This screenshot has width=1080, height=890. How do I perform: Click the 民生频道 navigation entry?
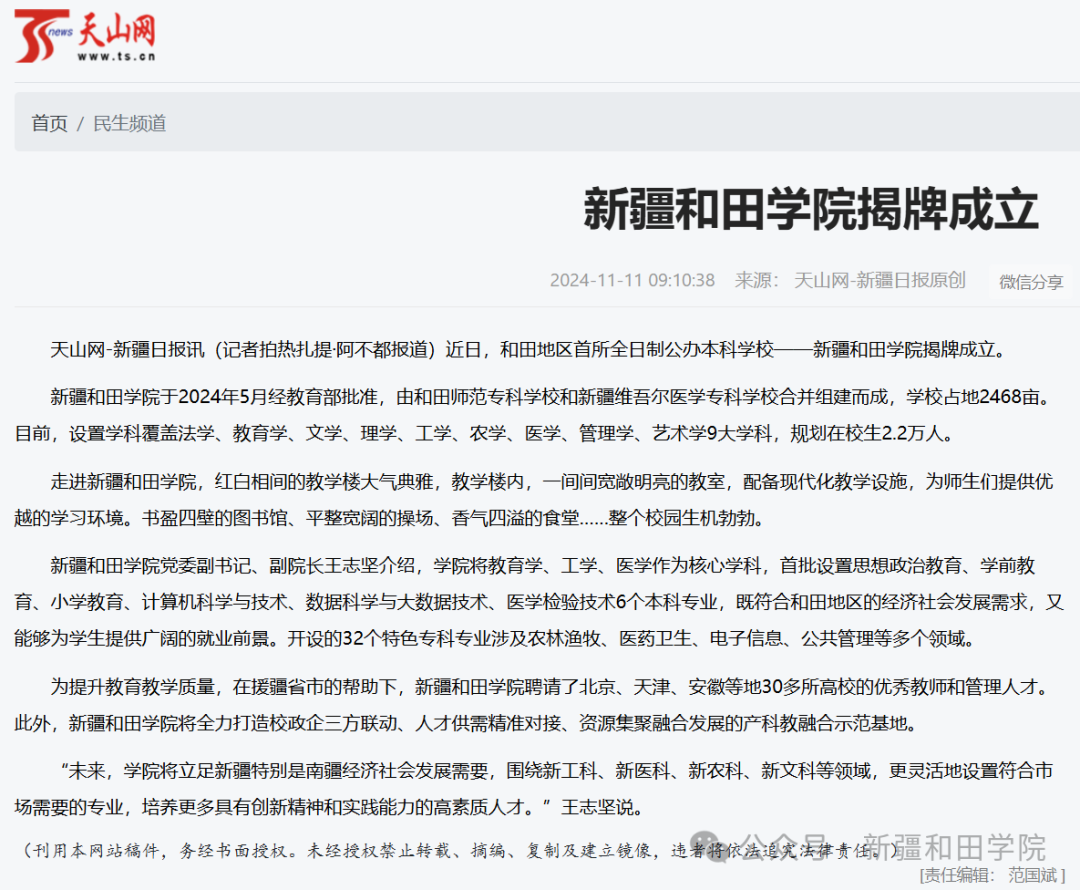coord(129,123)
